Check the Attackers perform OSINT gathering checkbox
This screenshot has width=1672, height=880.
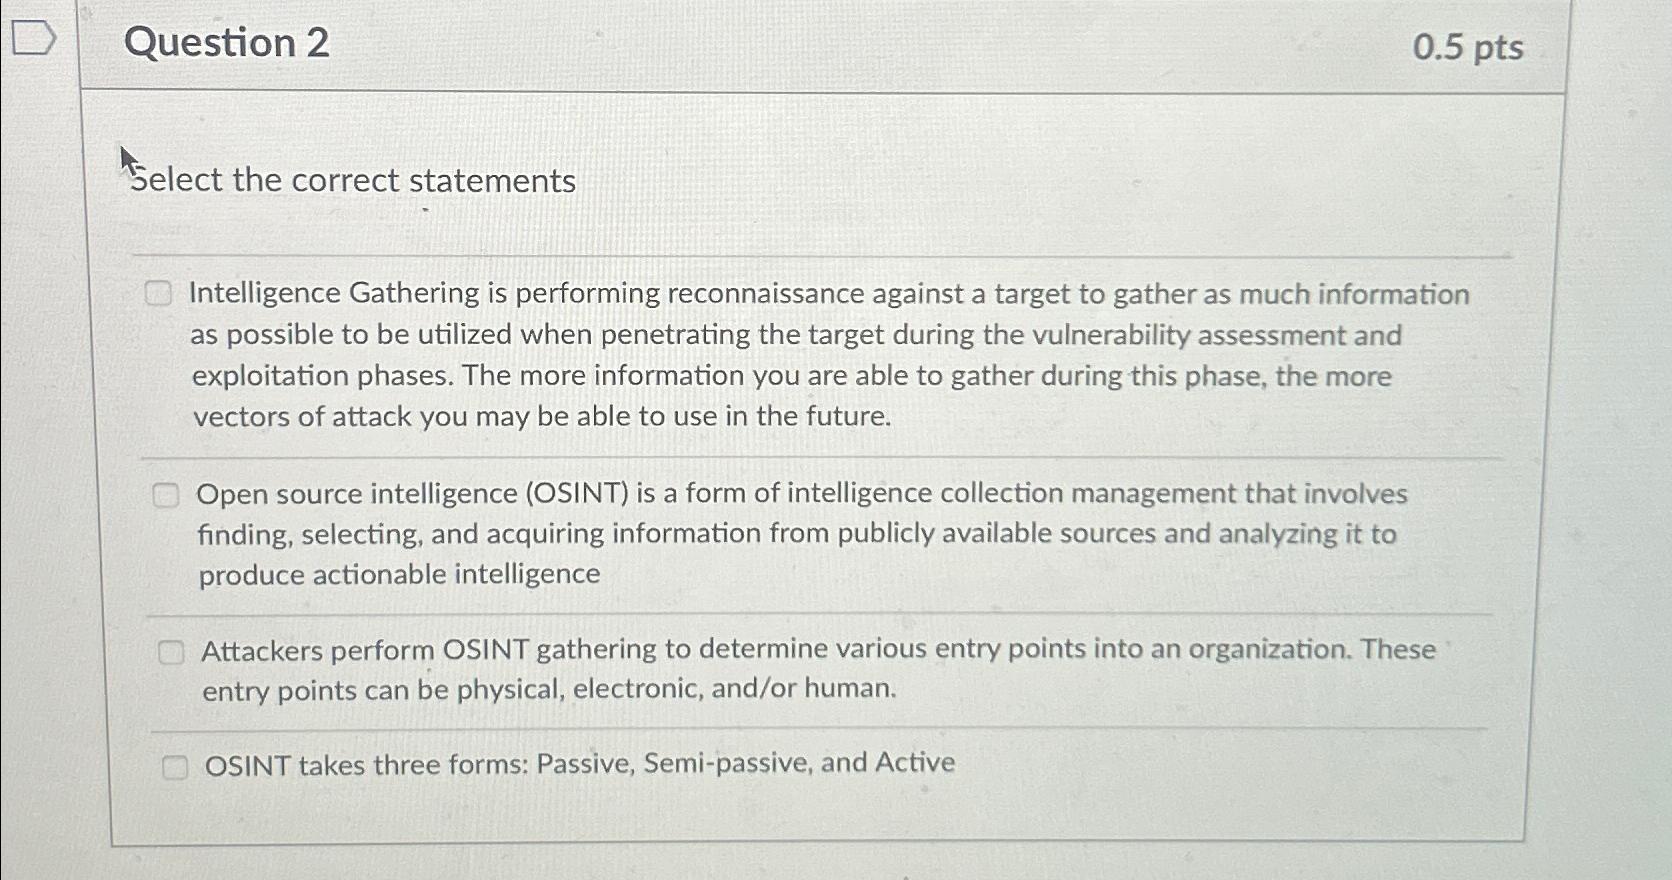(x=172, y=652)
